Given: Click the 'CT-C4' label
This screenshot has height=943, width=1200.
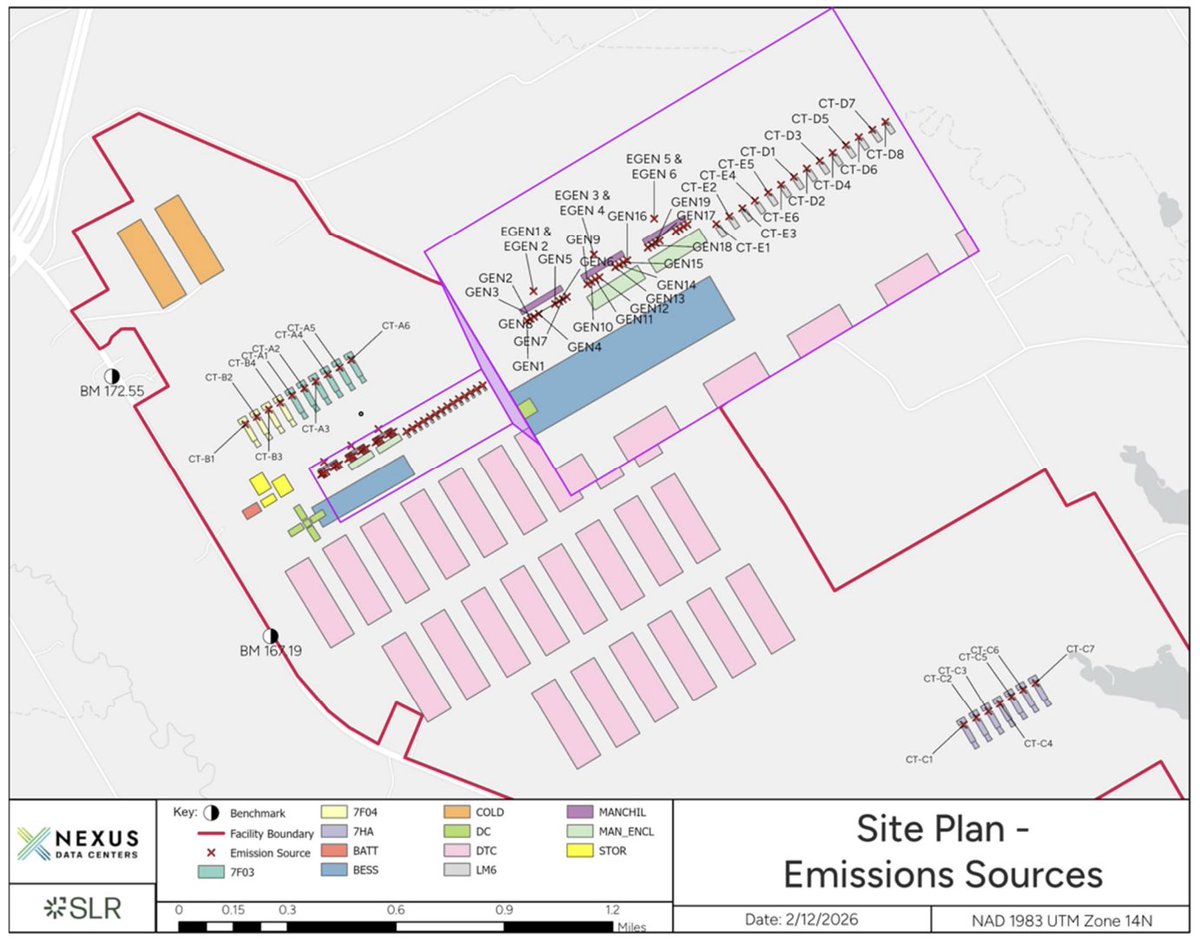Looking at the screenshot, I should click(1039, 744).
